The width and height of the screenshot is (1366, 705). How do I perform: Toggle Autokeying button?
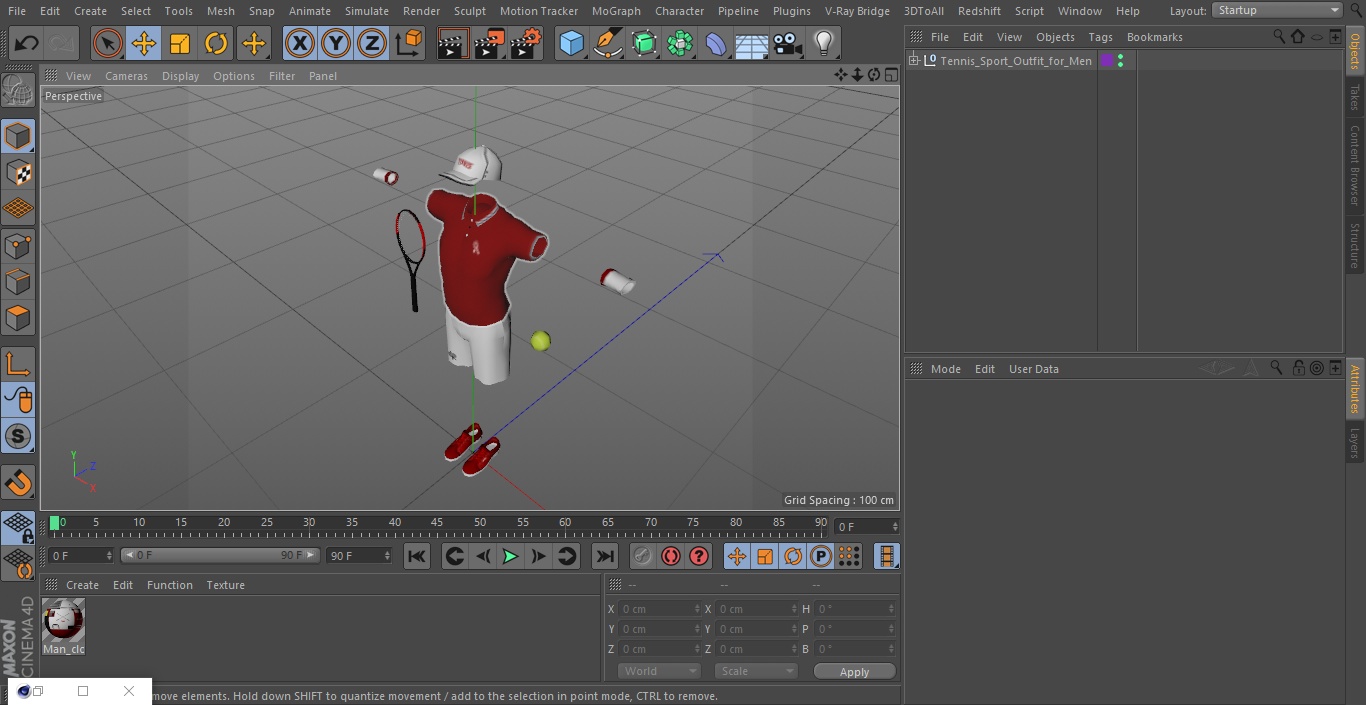(x=671, y=556)
